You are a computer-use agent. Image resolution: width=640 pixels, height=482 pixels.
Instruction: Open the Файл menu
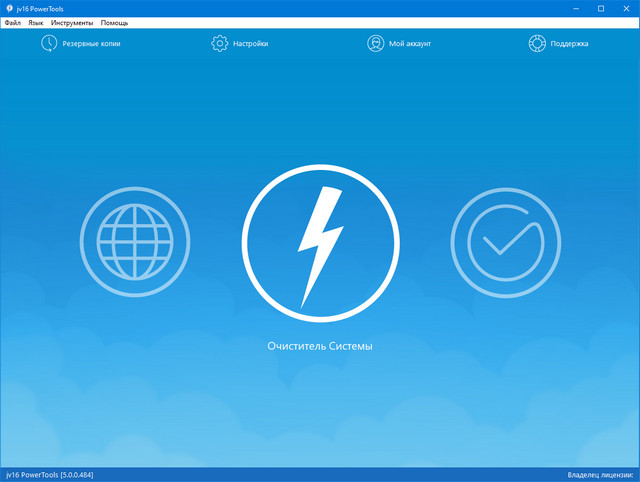[x=12, y=22]
